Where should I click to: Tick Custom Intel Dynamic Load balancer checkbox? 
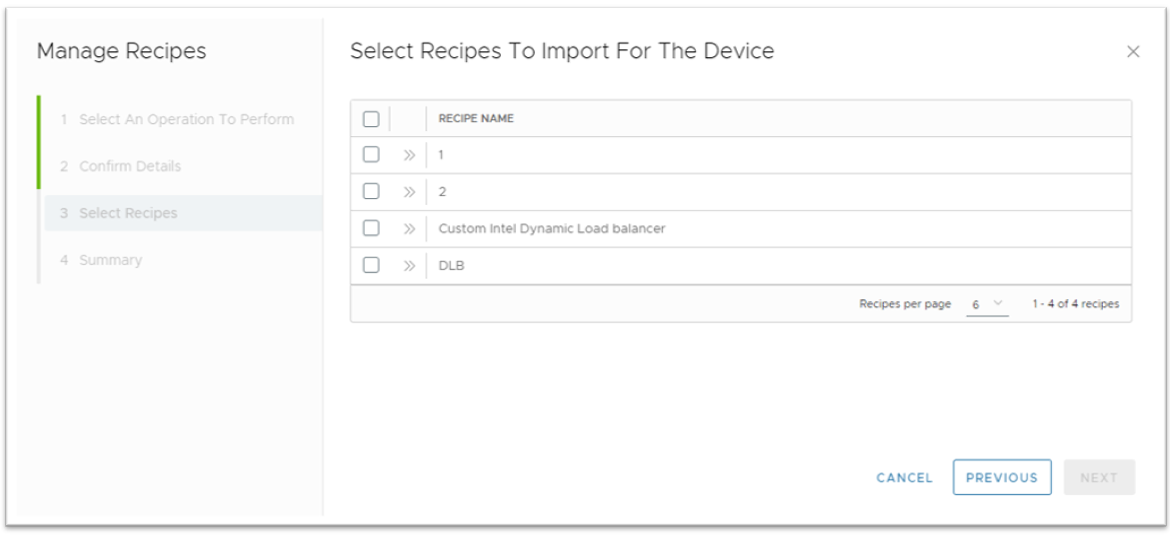tap(371, 228)
